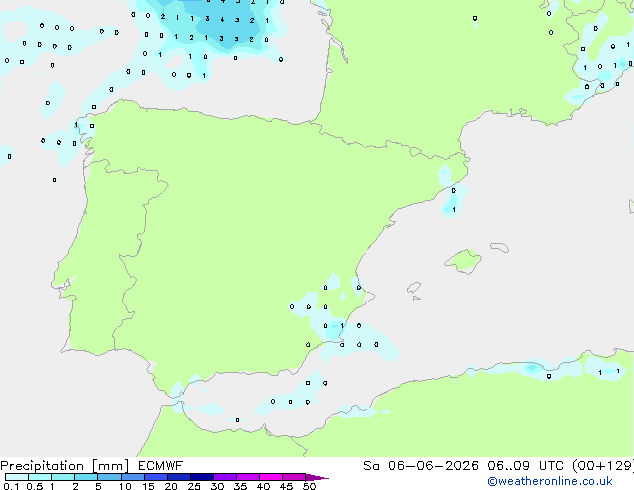Click the 40–45 mm magenta legend swatch
Image resolution: width=634 pixels, height=490 pixels.
pos(271,477)
